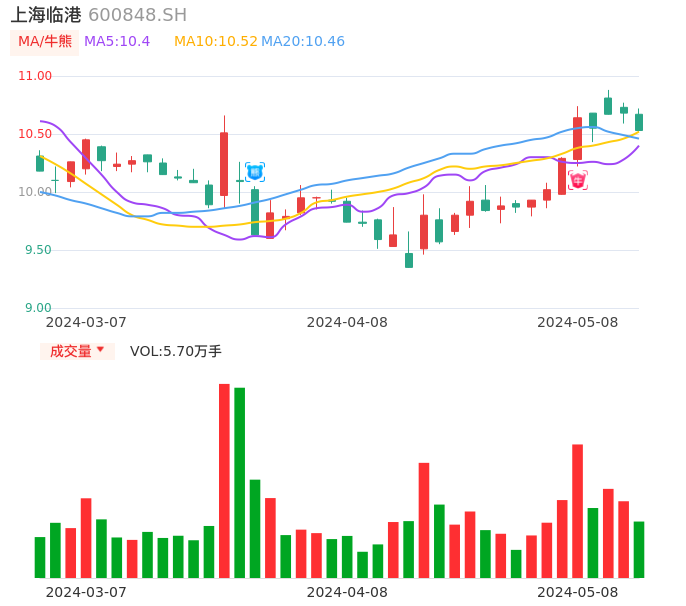The image size is (686, 606).
Task: Click the red bull marker icon on chart
Action: coord(578,180)
